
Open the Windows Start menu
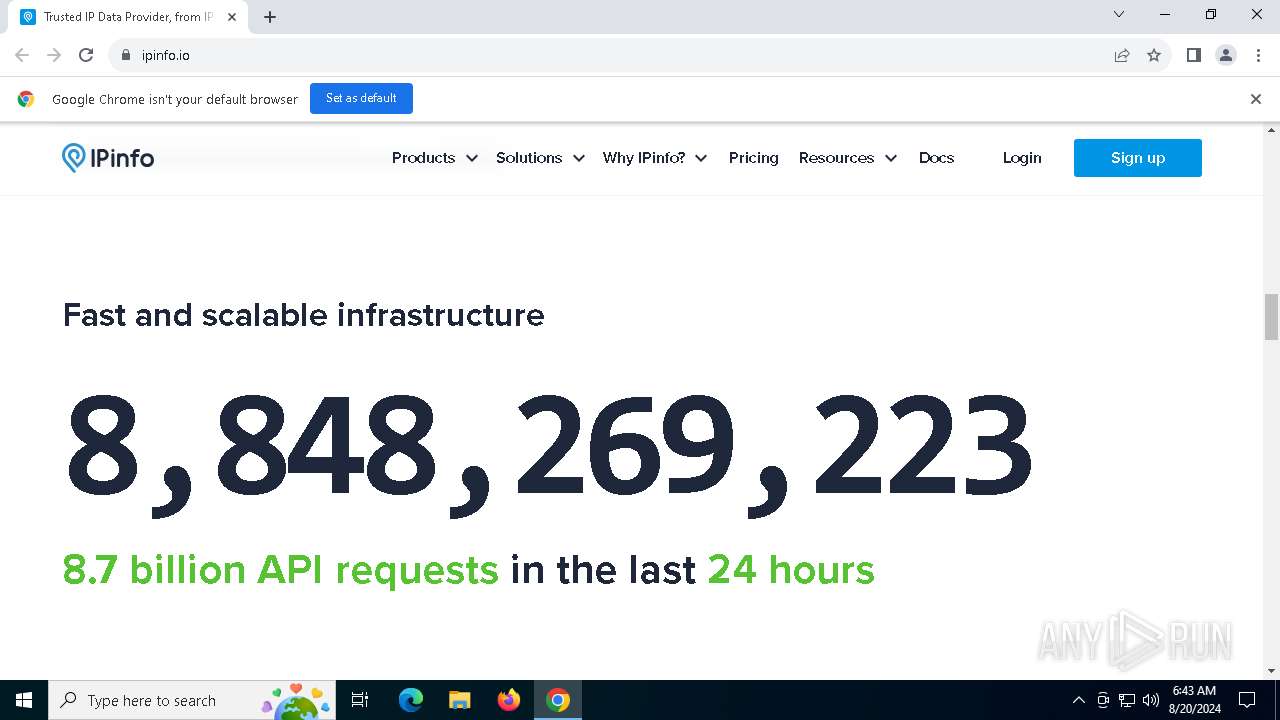(x=24, y=700)
